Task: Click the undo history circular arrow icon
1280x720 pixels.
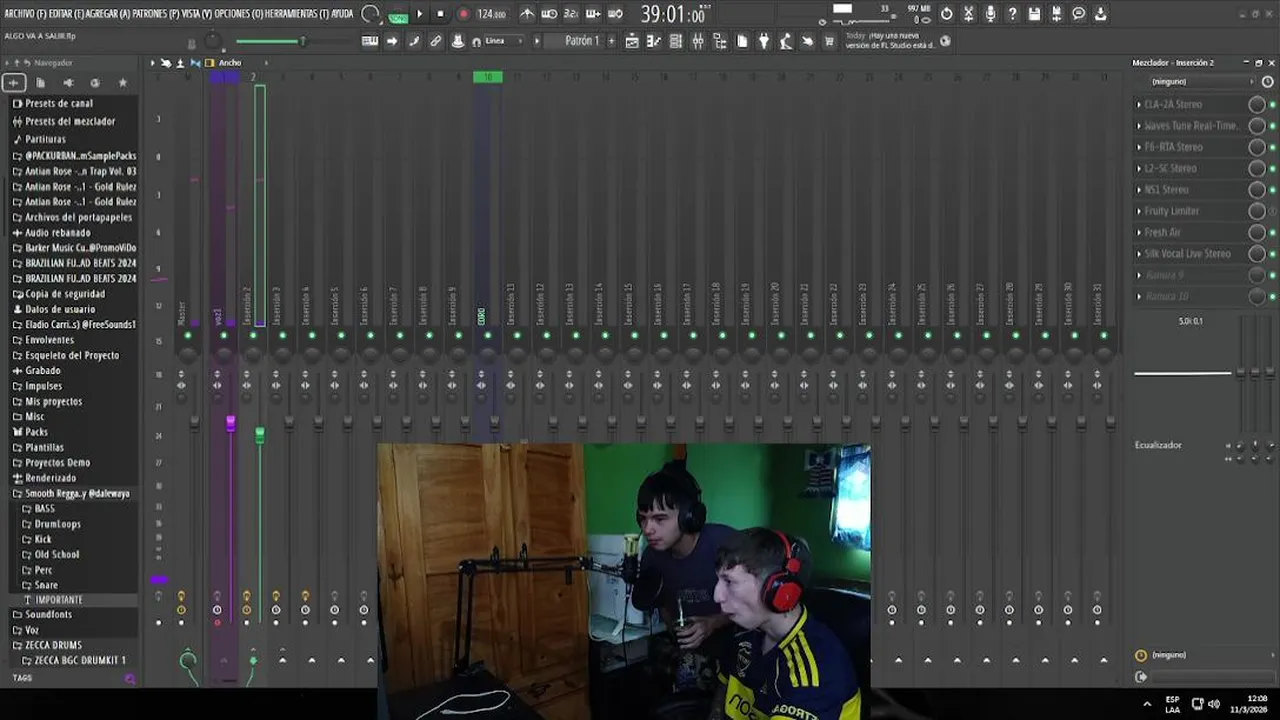Action: [946, 14]
